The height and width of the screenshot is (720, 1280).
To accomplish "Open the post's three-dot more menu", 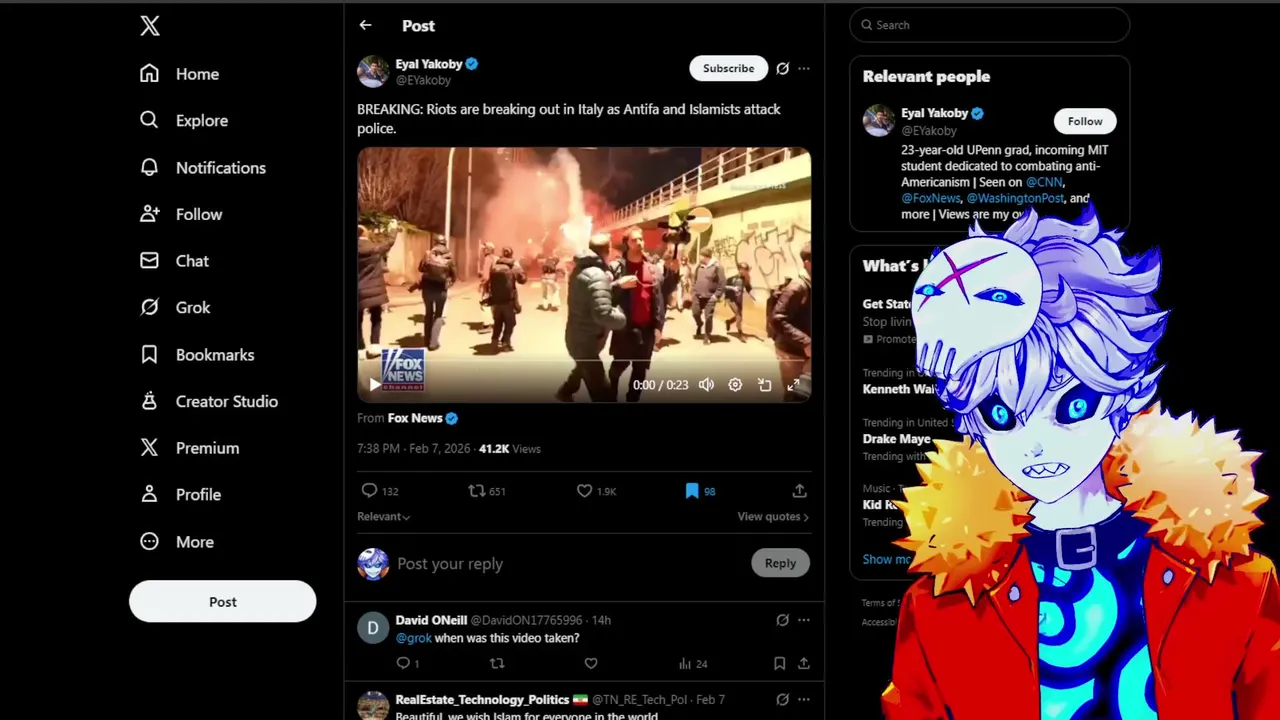I will 804,68.
